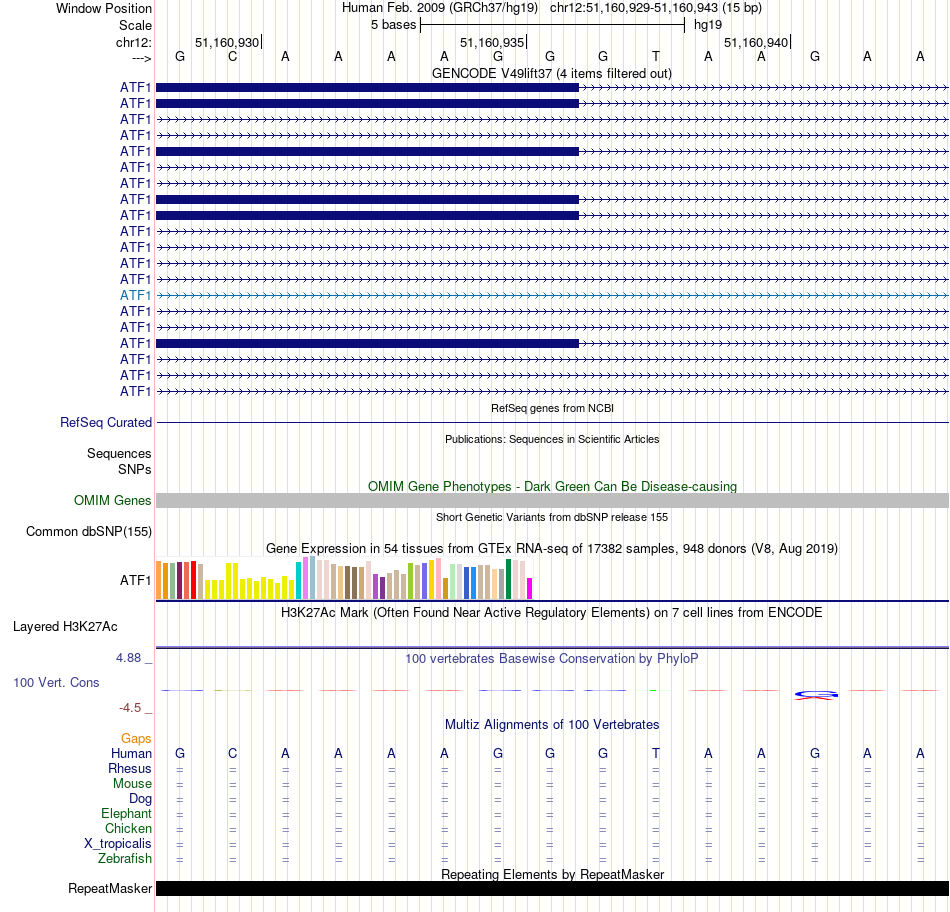Click the RefSeq Curated track label
950x912 pixels.
105,422
